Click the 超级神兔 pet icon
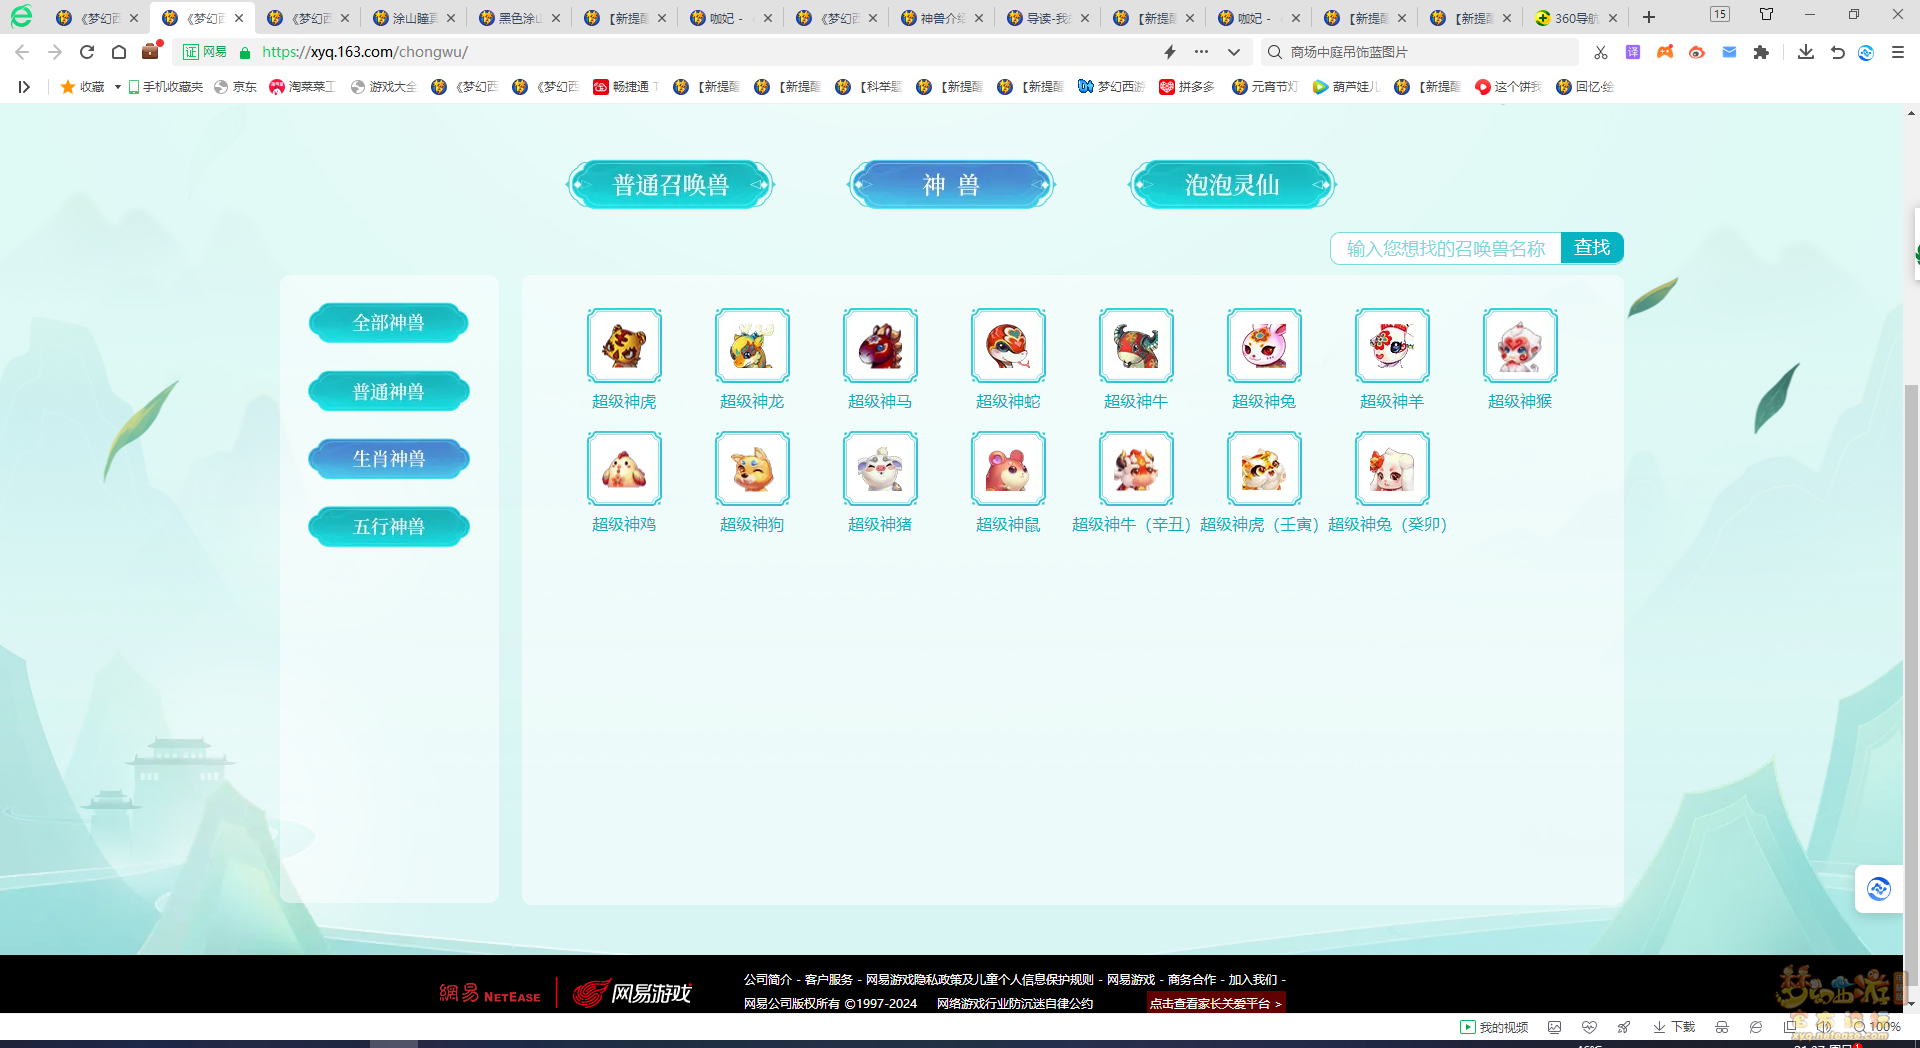Screen dimensions: 1920x1048 click(1264, 346)
